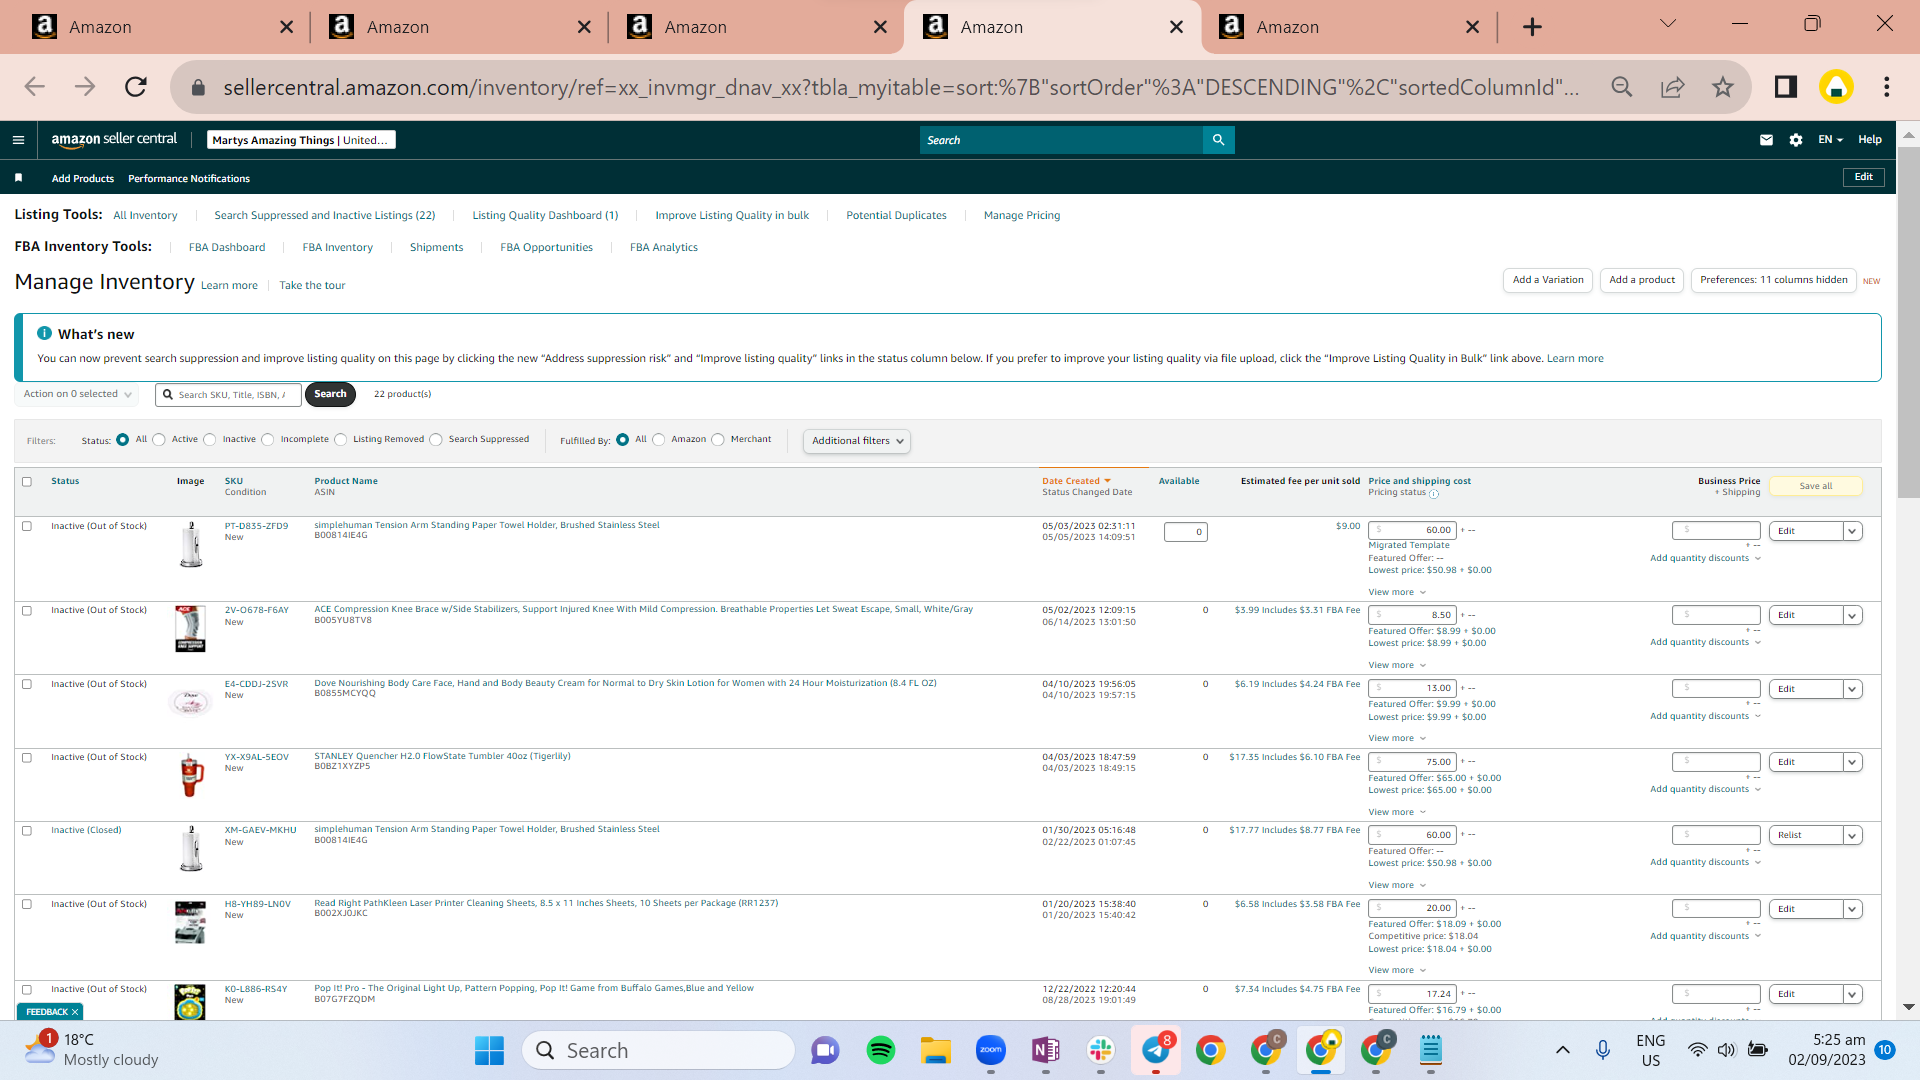1920x1080 pixels.
Task: Click the info icon next to Pricing status
Action: click(1434, 494)
